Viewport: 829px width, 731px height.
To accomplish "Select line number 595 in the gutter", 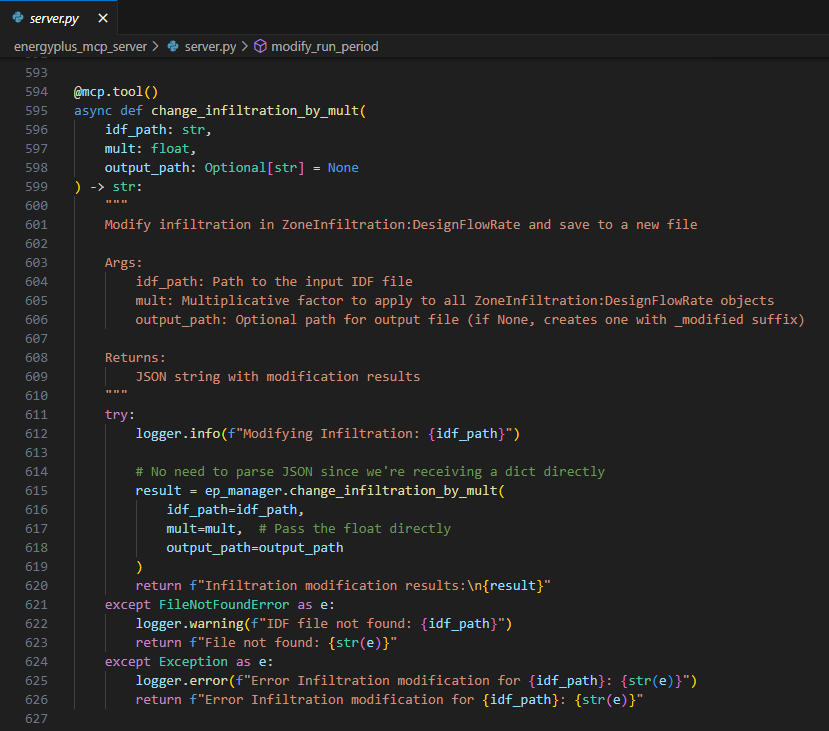I will tap(35, 110).
